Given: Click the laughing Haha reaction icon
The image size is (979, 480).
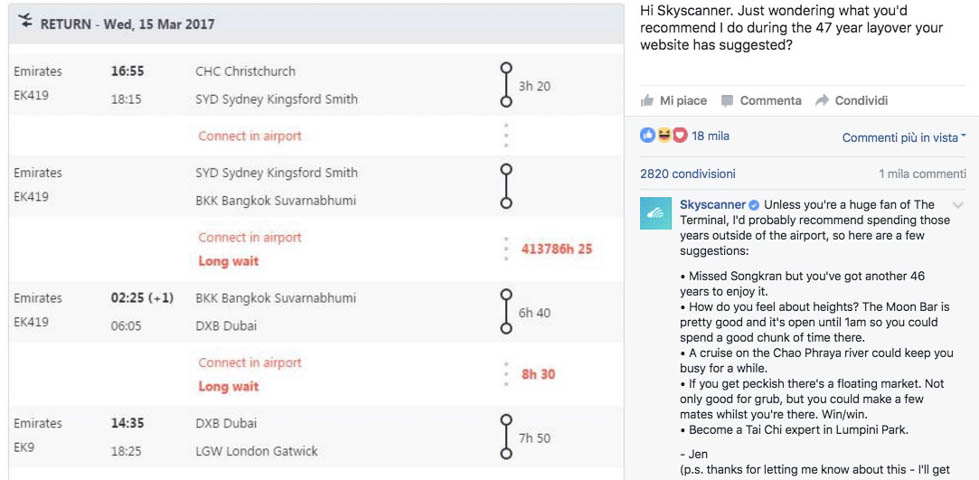Looking at the screenshot, I should 664,135.
